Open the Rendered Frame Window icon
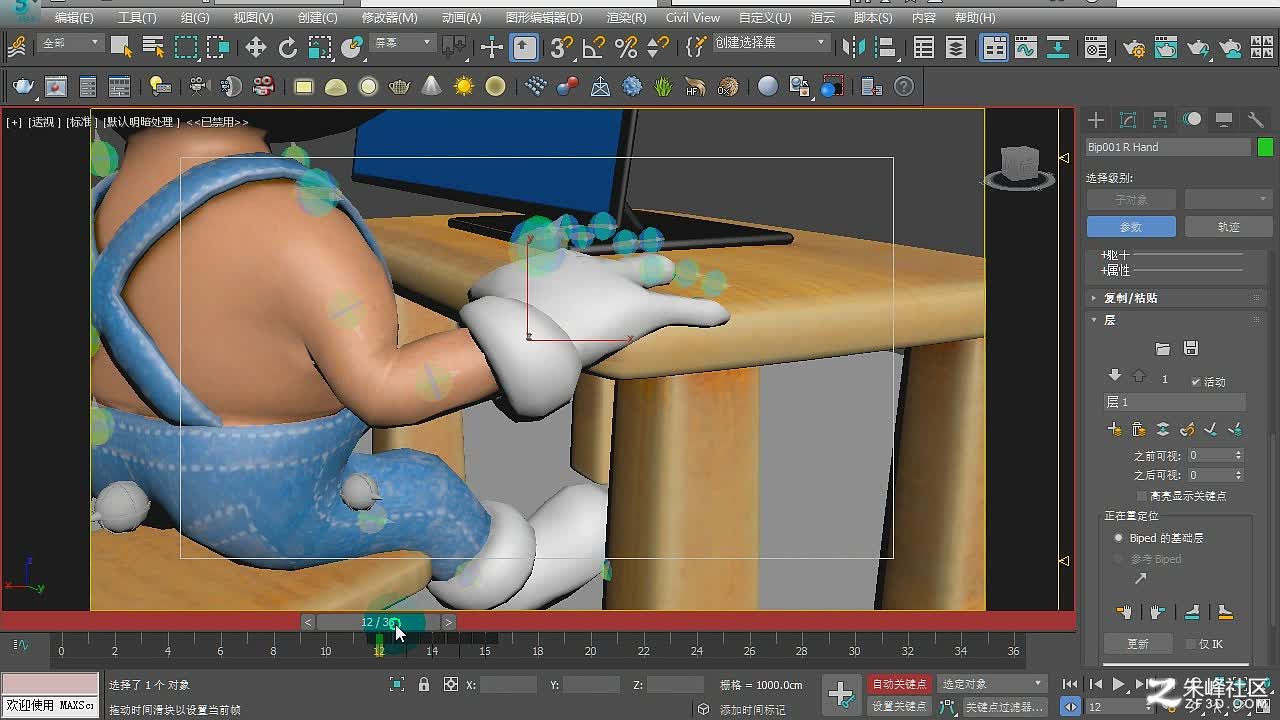1280x720 pixels. click(x=1165, y=47)
